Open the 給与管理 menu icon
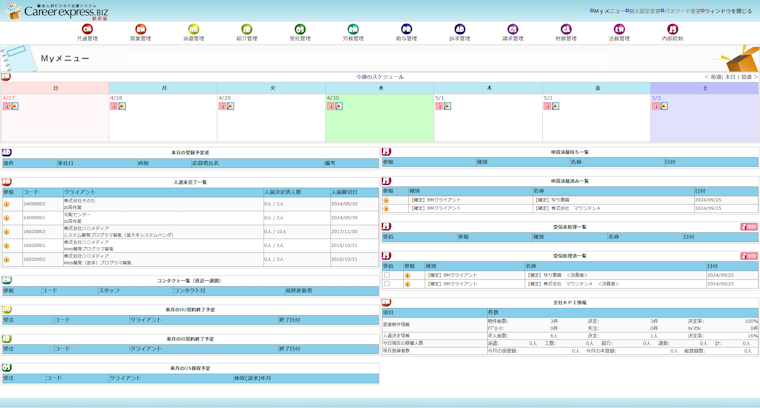This screenshot has height=408, width=760. coord(406,30)
